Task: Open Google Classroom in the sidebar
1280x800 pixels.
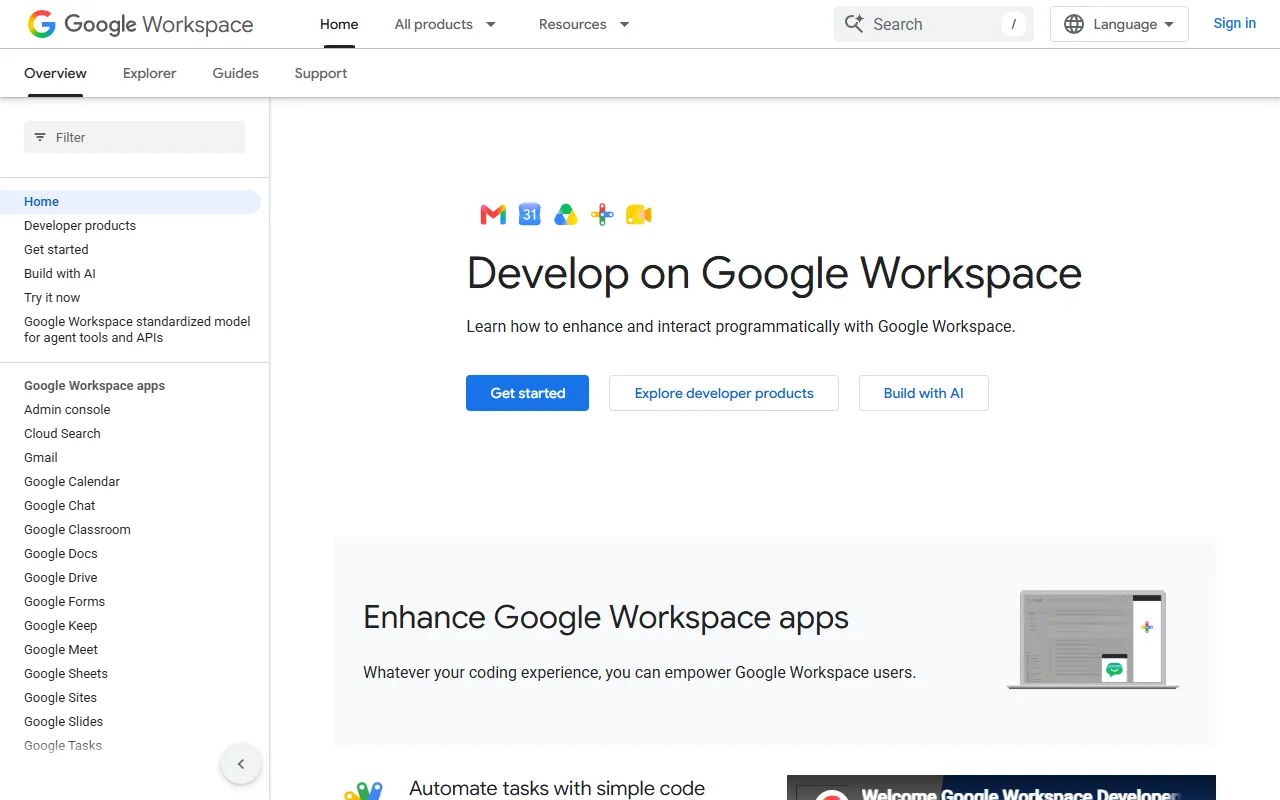Action: [x=77, y=530]
